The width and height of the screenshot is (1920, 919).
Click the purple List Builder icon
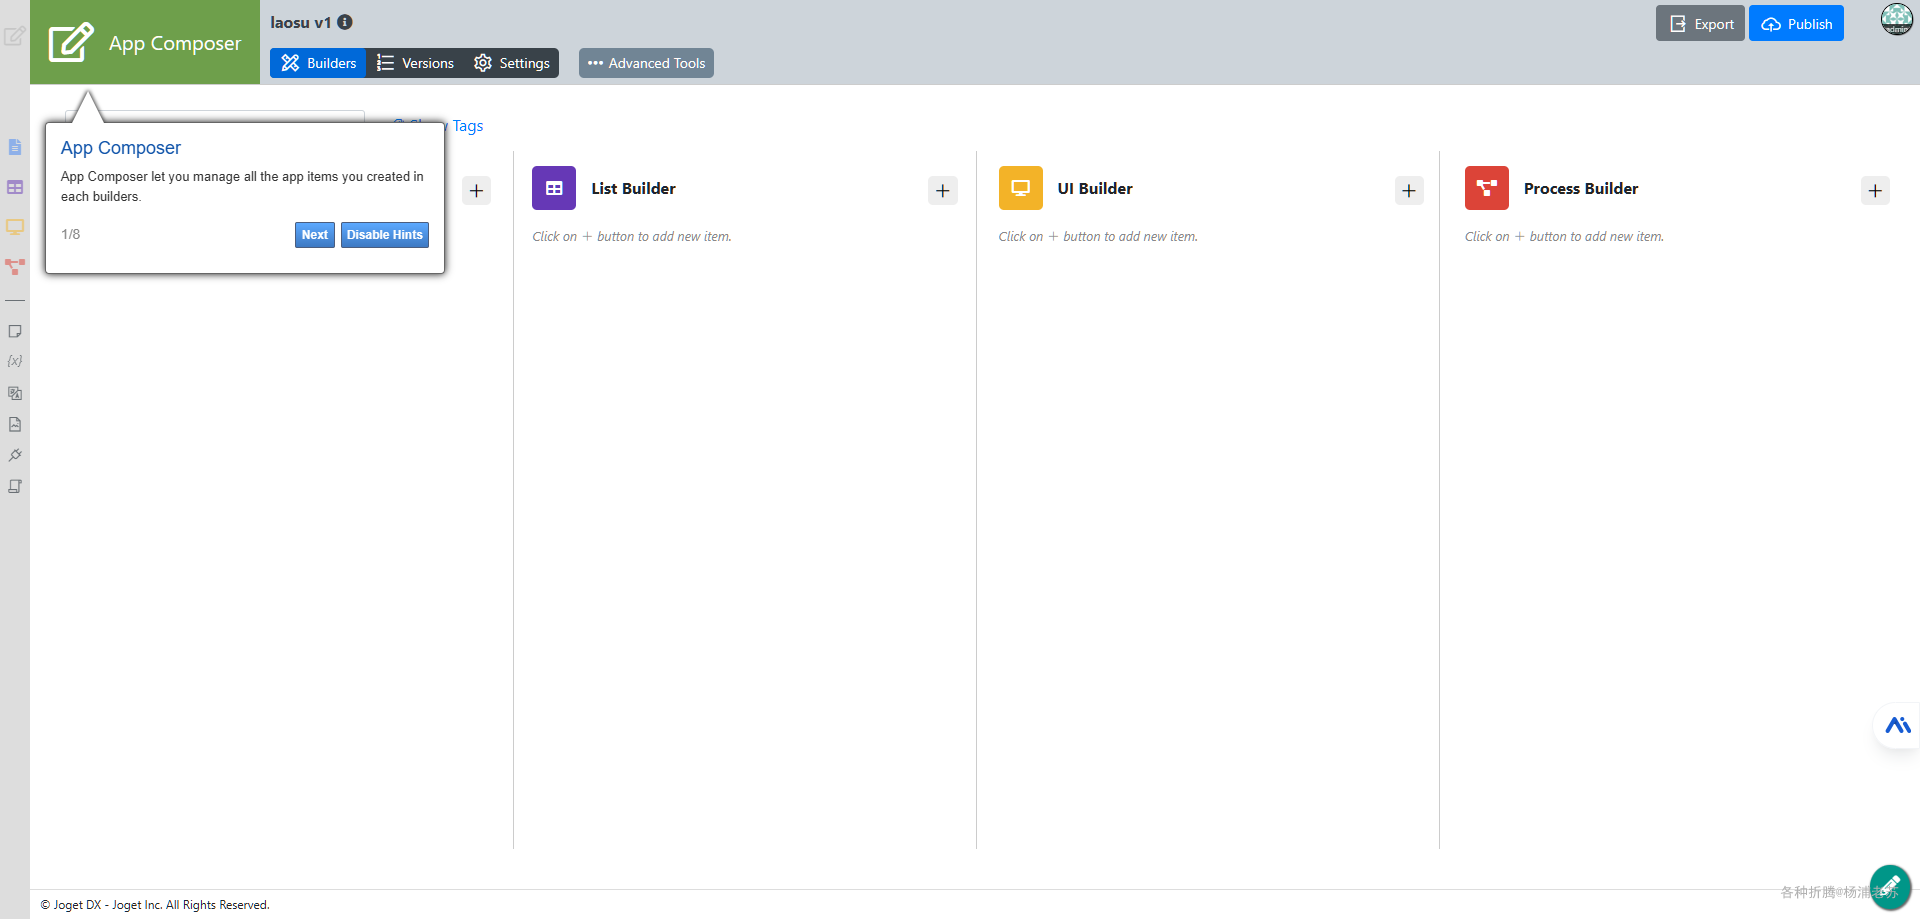coord(554,188)
